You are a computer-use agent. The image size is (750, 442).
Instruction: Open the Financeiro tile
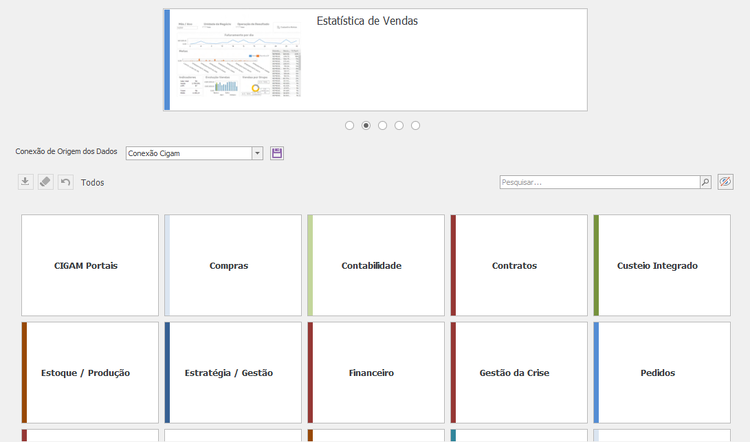376,372
